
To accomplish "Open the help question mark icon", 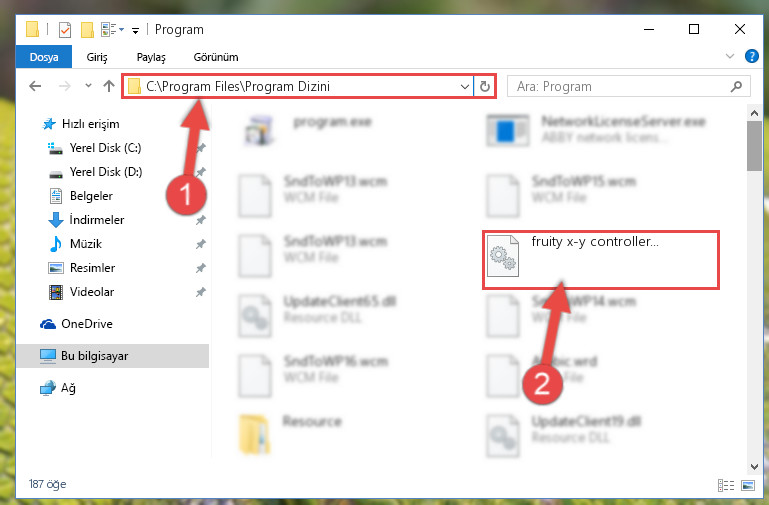I will tap(751, 56).
